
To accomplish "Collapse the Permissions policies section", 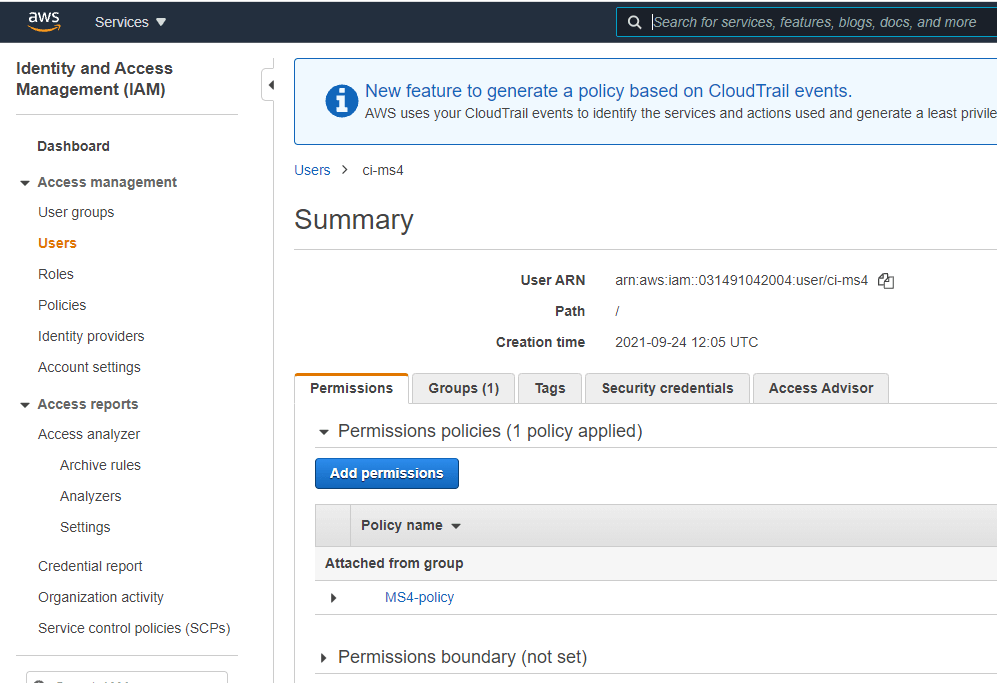I will click(324, 432).
